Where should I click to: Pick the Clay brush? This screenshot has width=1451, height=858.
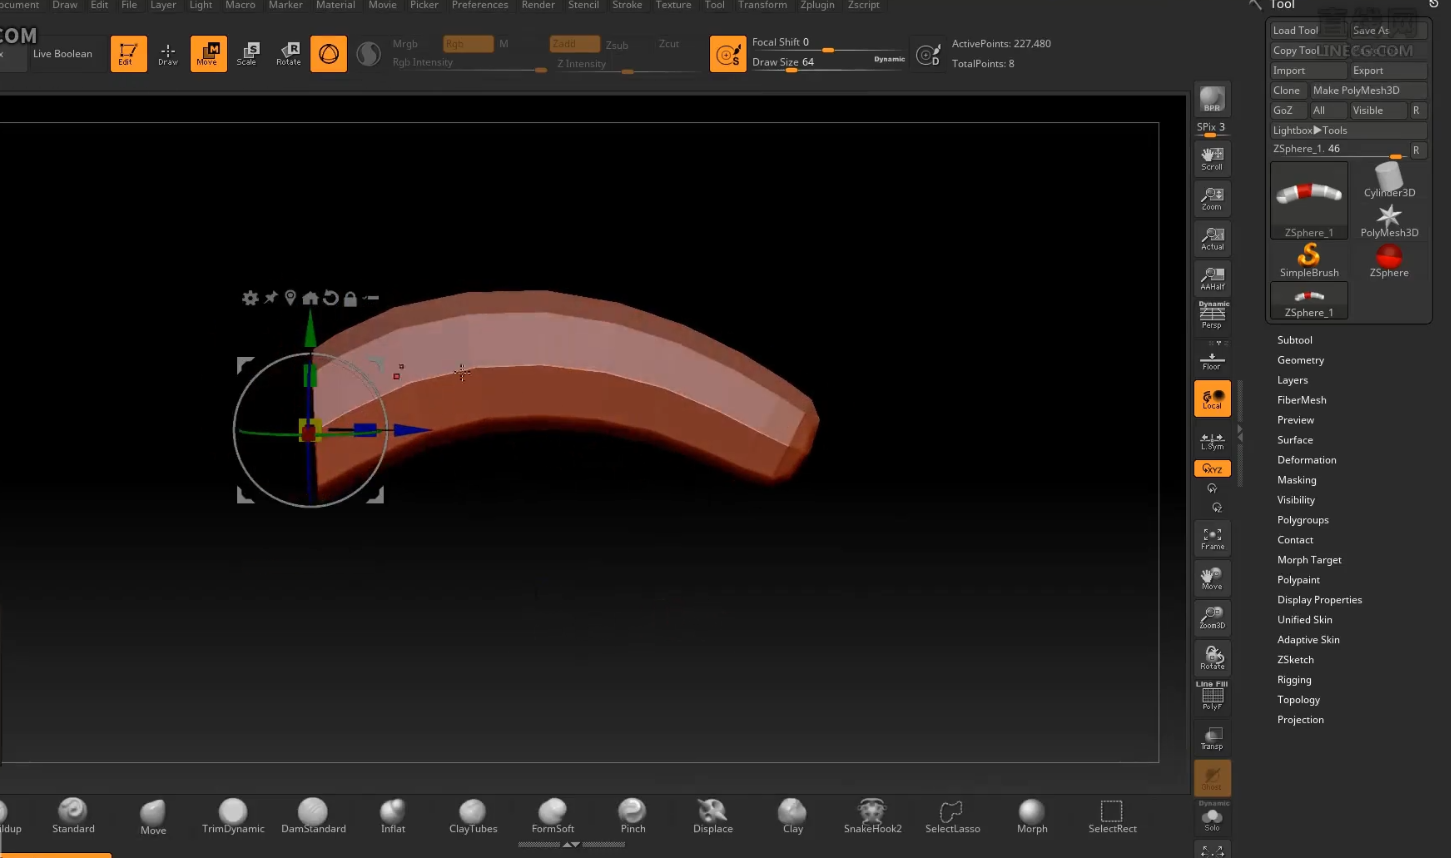(792, 815)
